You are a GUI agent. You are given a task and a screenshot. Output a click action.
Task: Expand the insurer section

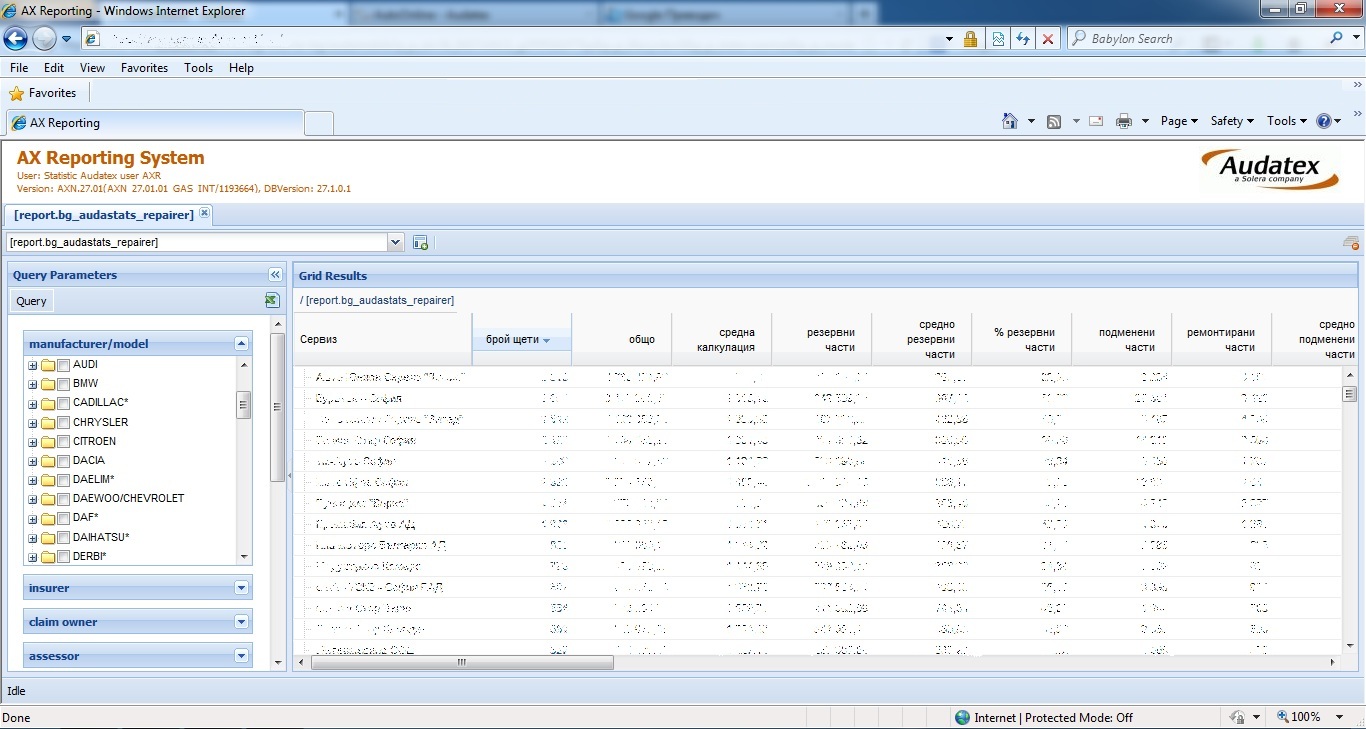click(x=241, y=588)
